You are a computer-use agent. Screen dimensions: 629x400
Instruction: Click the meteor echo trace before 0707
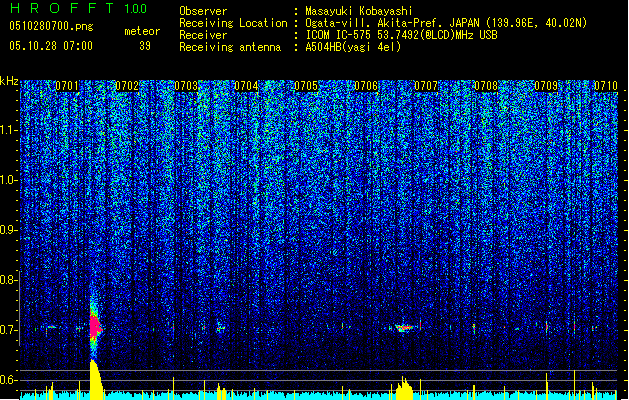click(x=404, y=328)
